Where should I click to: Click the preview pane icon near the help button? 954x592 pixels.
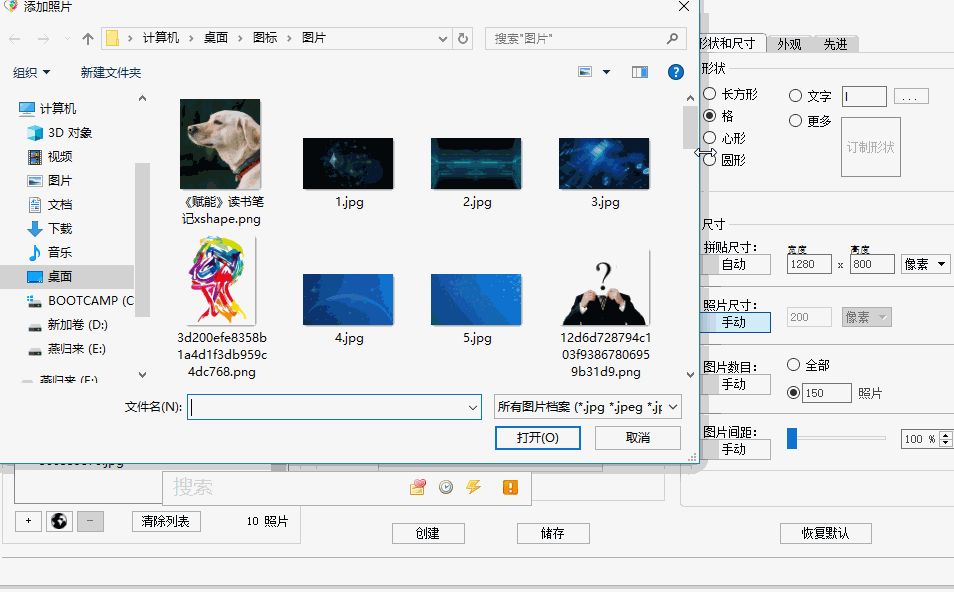639,72
